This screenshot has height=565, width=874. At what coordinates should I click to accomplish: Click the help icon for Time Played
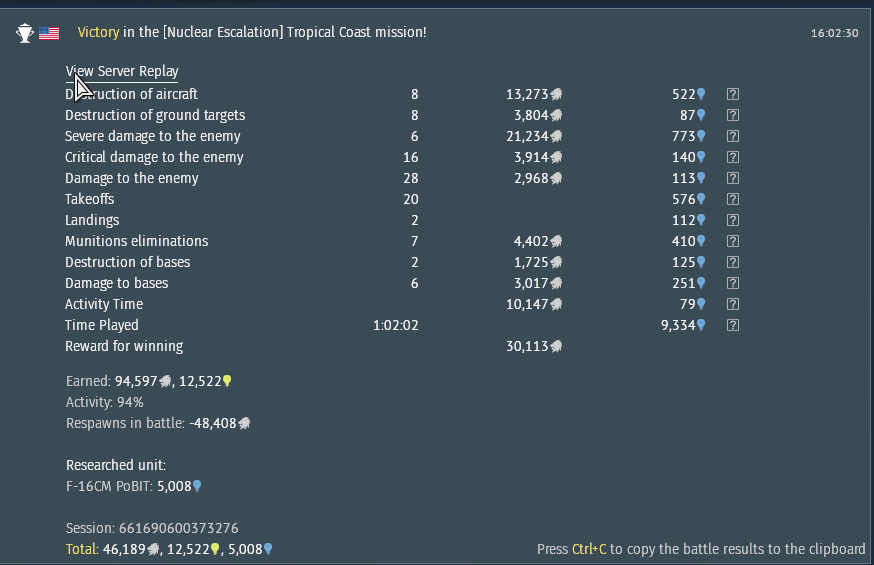coord(733,325)
